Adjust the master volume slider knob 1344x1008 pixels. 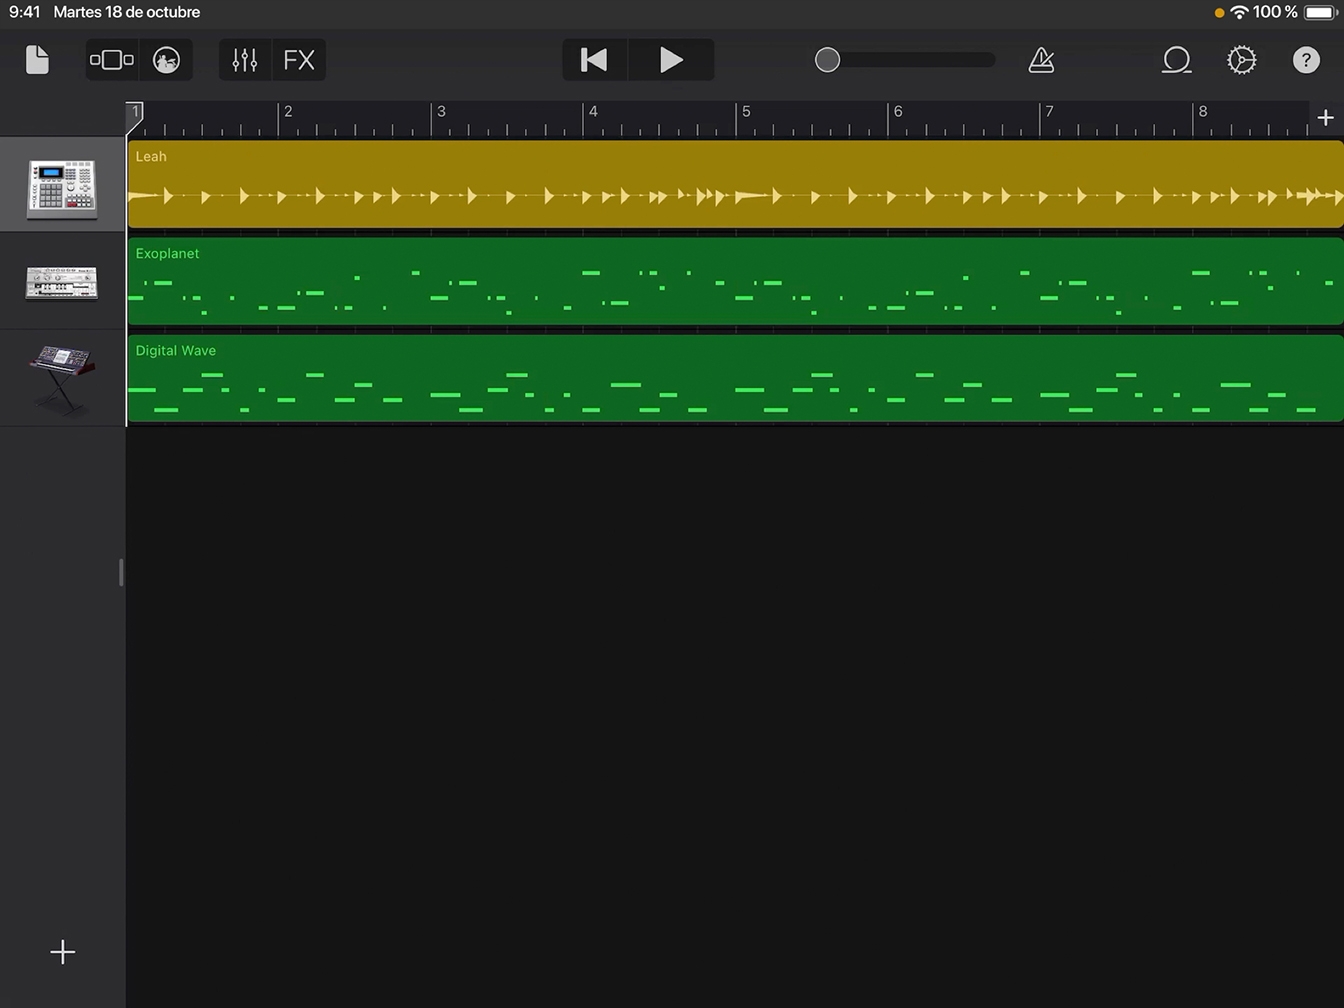(827, 60)
